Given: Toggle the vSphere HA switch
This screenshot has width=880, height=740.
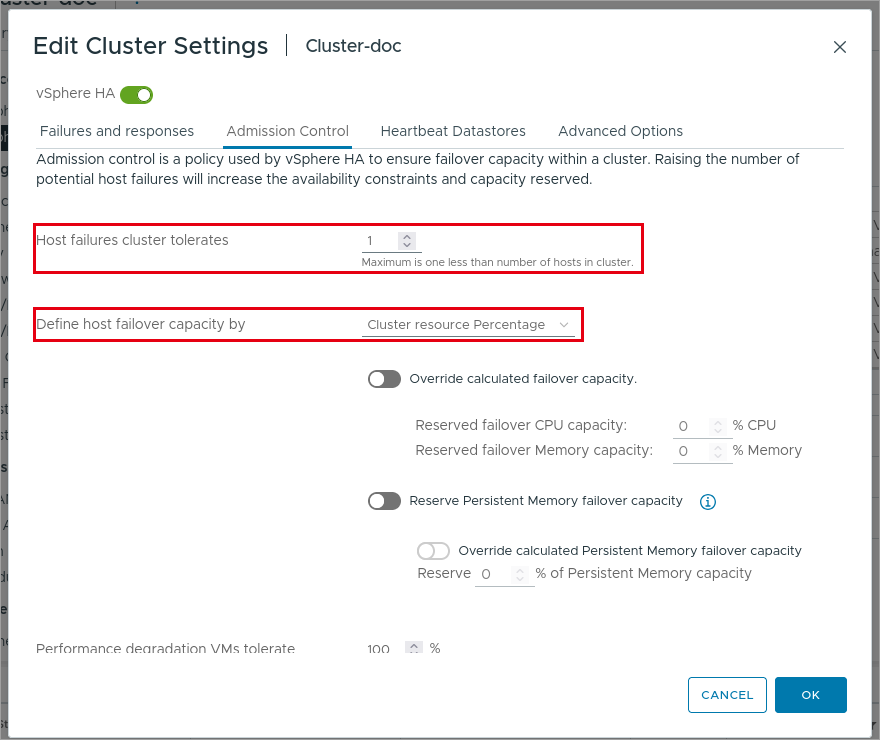Looking at the screenshot, I should click(136, 95).
